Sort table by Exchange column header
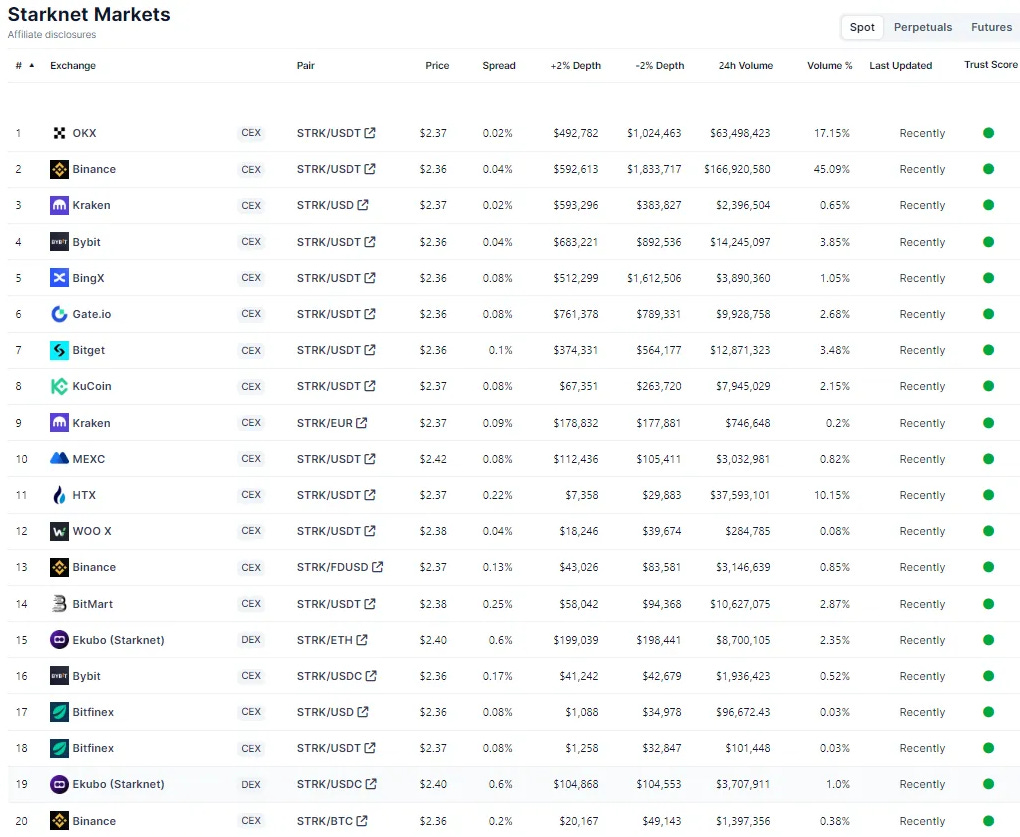Screen dimensions: 1020x837 pos(73,66)
